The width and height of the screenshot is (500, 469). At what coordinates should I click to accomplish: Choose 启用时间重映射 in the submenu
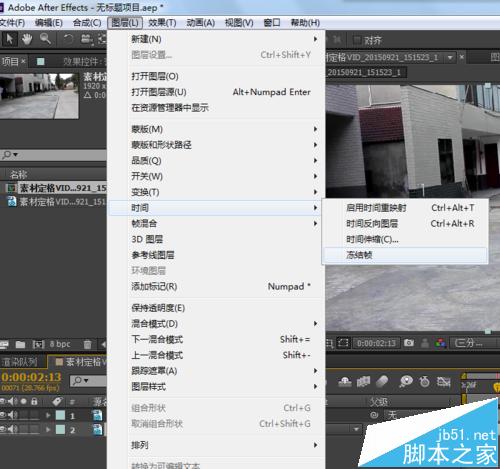coord(405,208)
